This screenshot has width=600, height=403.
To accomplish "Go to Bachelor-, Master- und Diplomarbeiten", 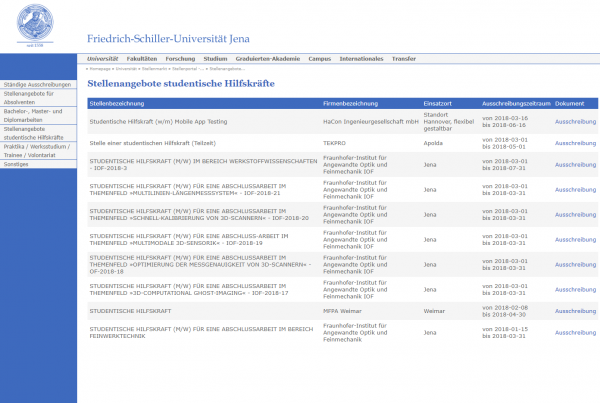I will pos(36,115).
